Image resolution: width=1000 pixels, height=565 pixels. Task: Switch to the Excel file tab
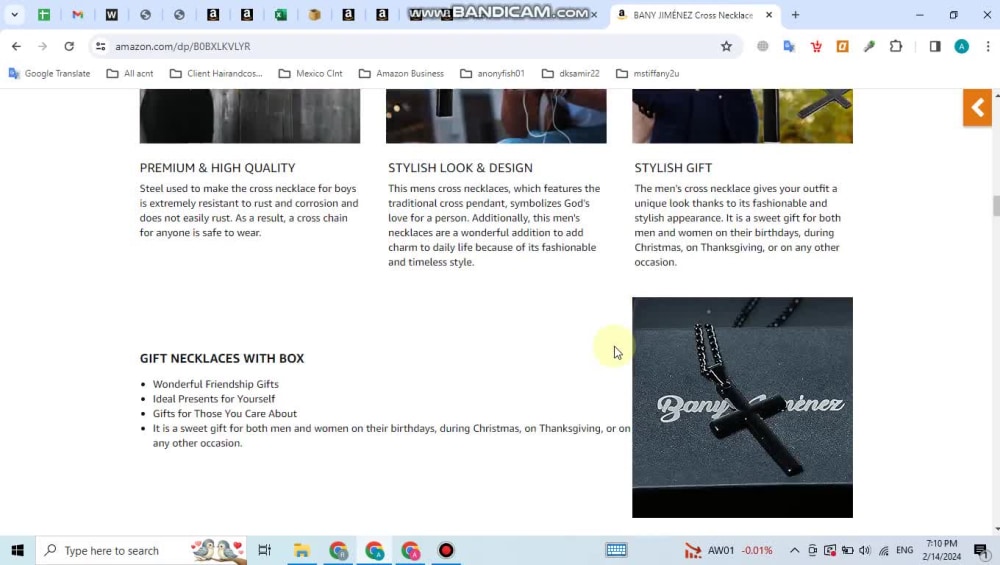point(281,15)
